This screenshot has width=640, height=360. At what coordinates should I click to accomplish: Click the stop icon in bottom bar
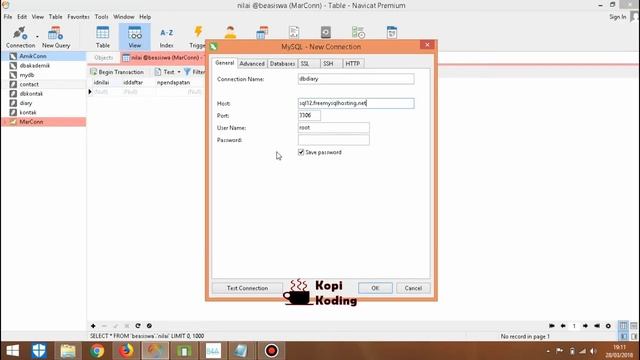point(149,326)
